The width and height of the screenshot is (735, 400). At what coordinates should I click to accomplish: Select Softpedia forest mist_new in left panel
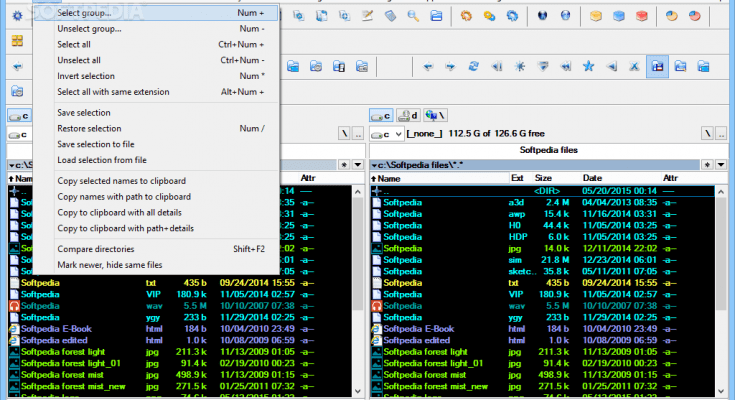[x=180, y=386]
